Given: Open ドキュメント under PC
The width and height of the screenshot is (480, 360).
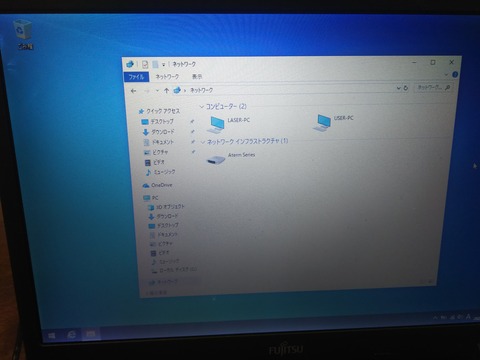Looking at the screenshot, I should pos(164,235).
